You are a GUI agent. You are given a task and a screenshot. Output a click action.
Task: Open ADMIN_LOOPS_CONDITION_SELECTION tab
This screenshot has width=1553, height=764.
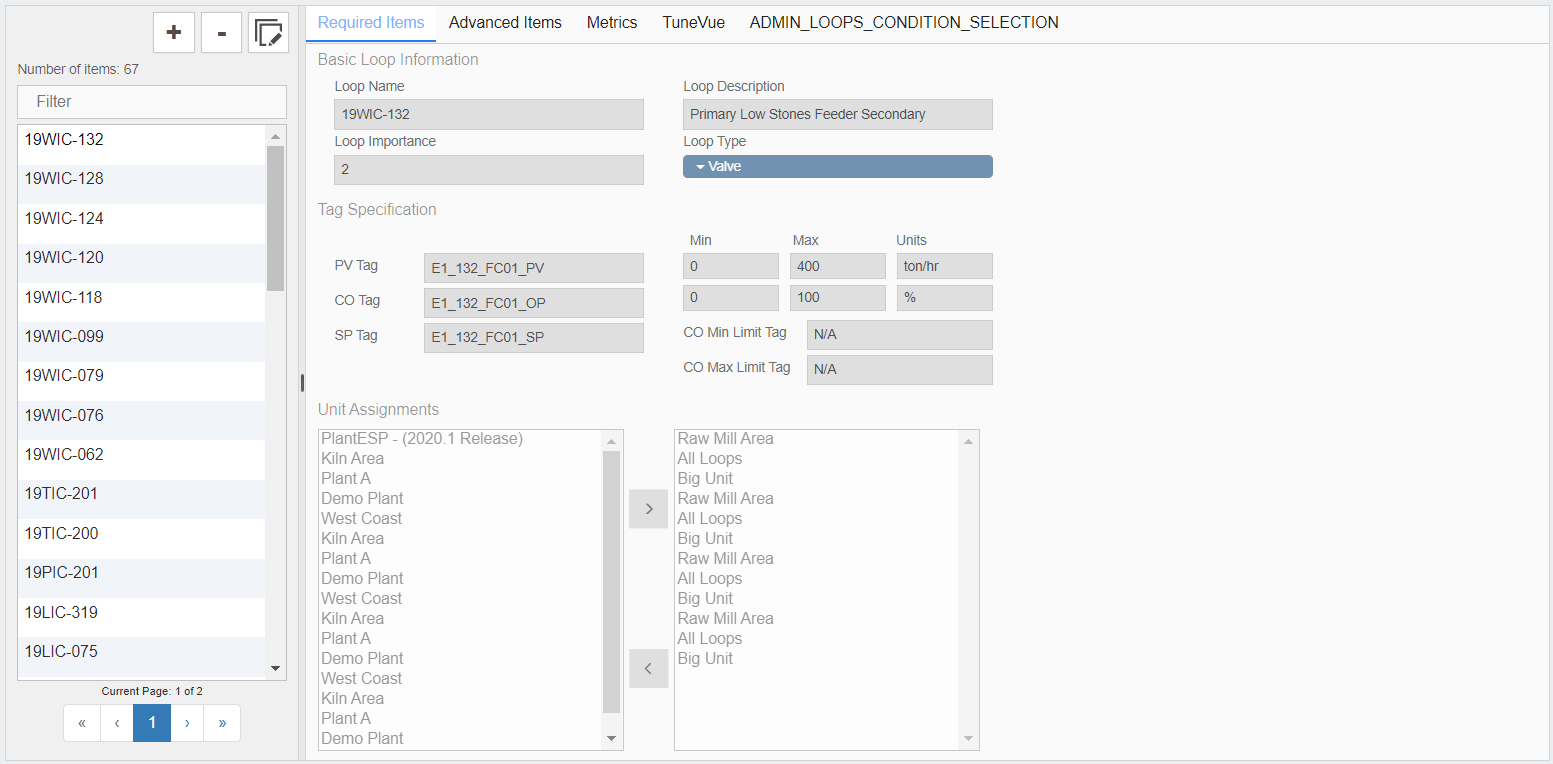point(904,22)
